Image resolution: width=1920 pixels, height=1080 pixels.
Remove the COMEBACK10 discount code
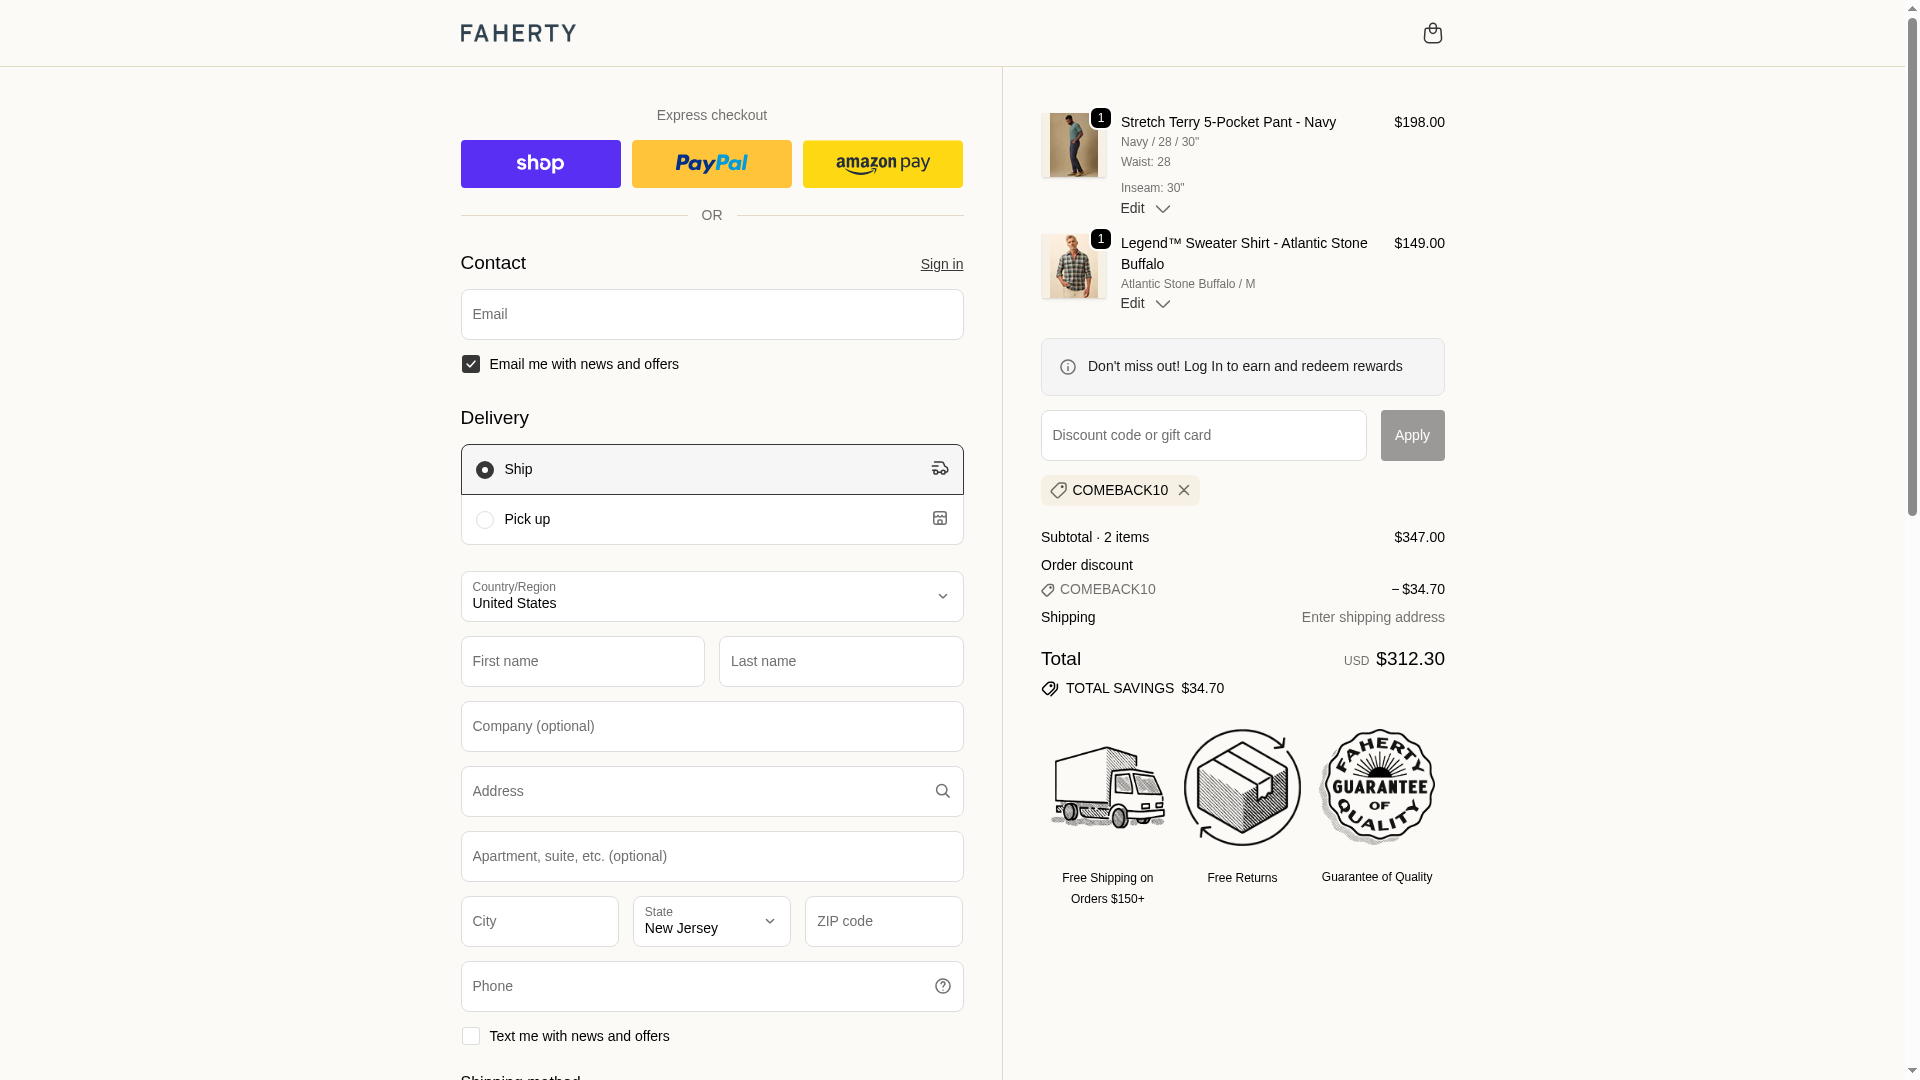[1184, 490]
